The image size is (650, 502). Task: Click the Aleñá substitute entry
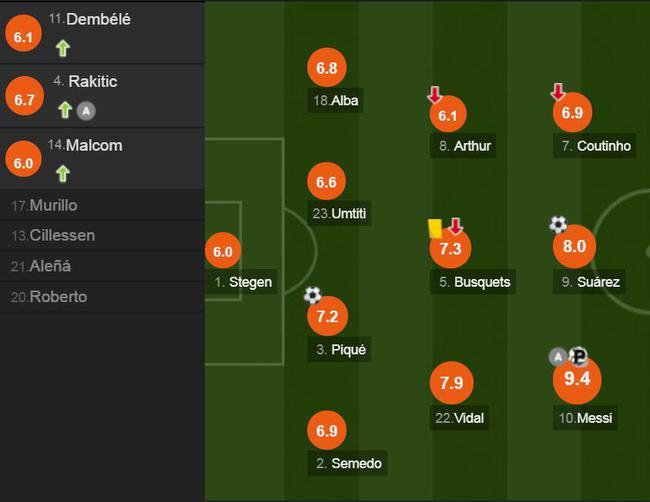point(102,266)
